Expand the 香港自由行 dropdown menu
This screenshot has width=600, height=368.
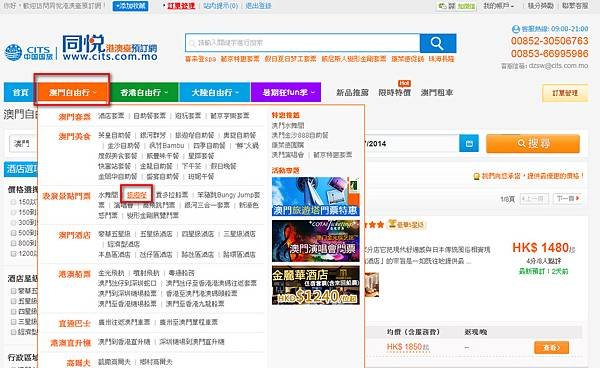tap(144, 93)
